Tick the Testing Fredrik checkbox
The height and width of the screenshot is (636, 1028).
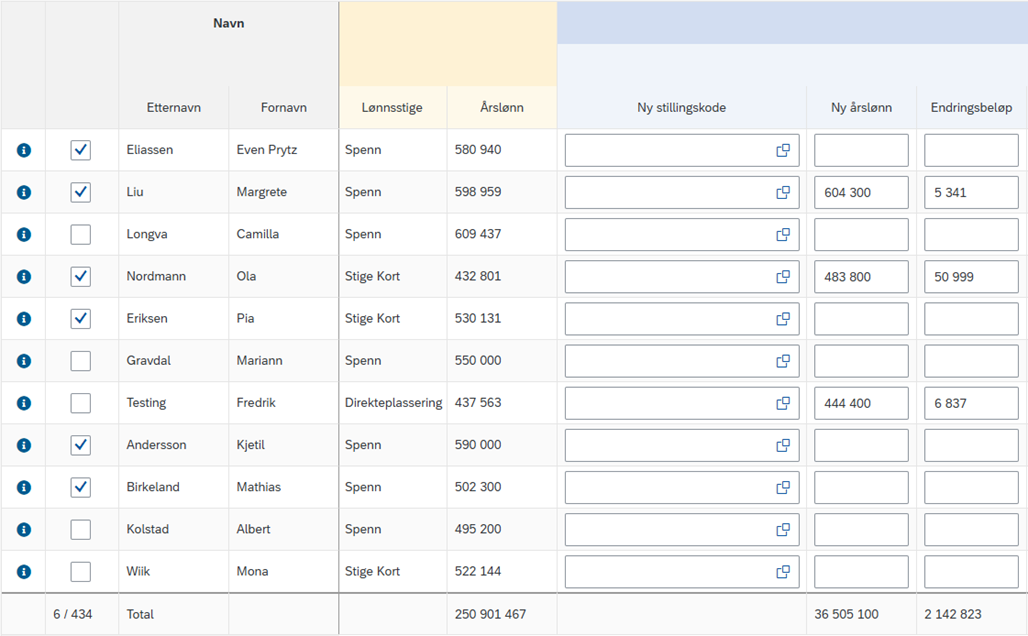coord(81,403)
